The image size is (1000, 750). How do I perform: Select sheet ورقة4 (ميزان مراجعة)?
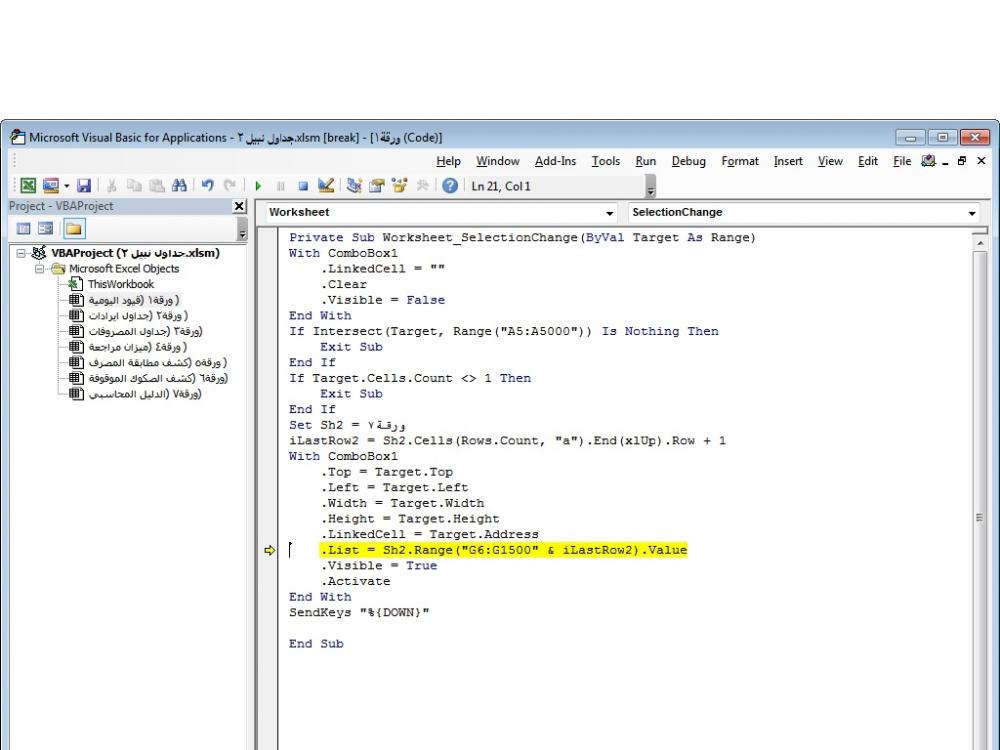(138, 347)
